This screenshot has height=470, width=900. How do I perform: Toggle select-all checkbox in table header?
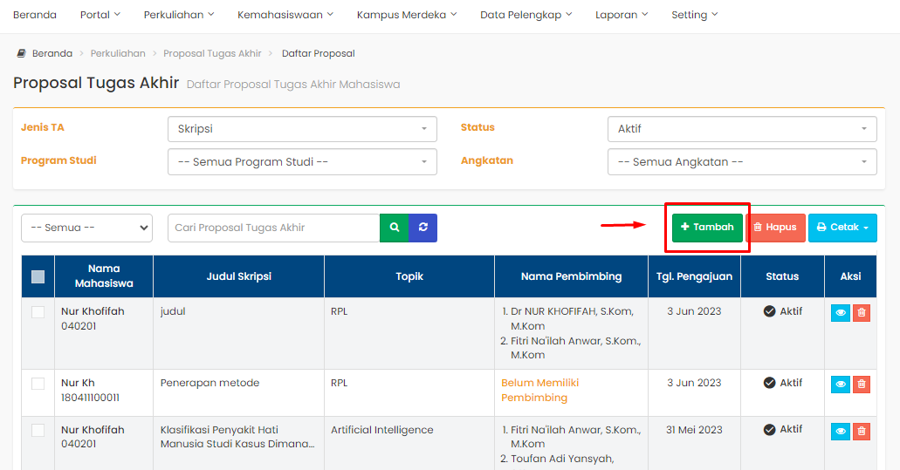[38, 277]
